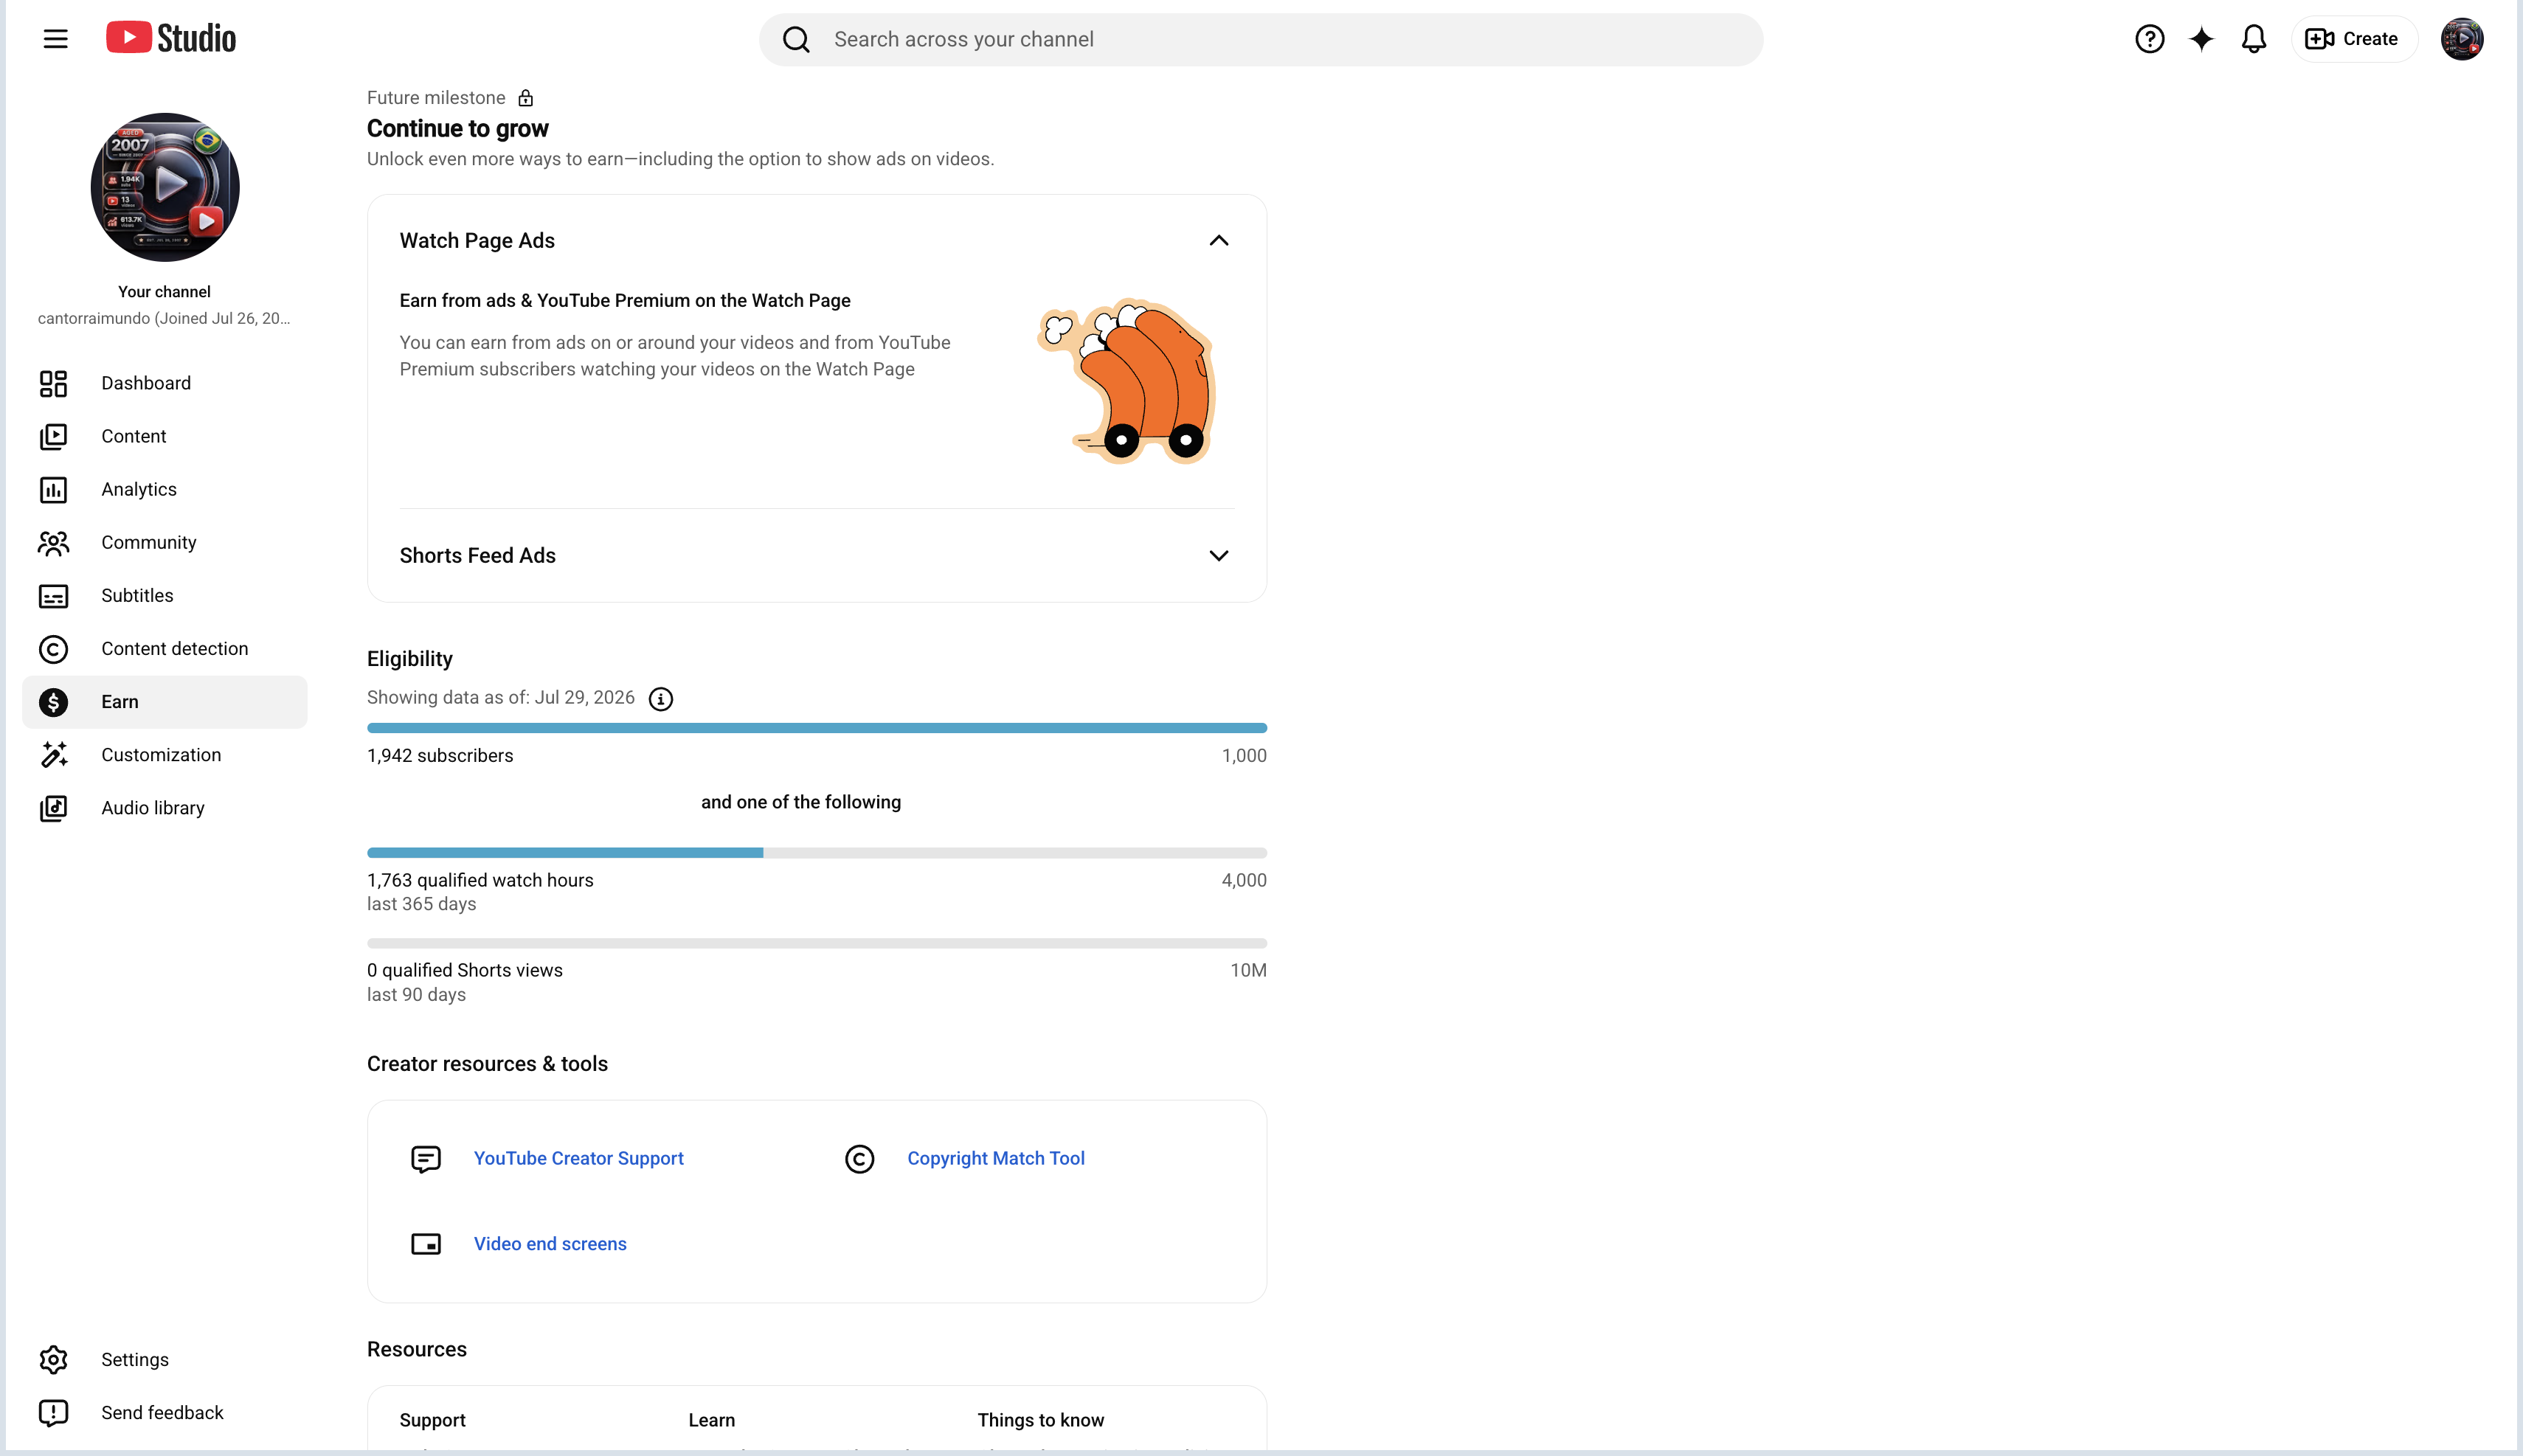Select Subtitles in the sidebar

coord(165,595)
